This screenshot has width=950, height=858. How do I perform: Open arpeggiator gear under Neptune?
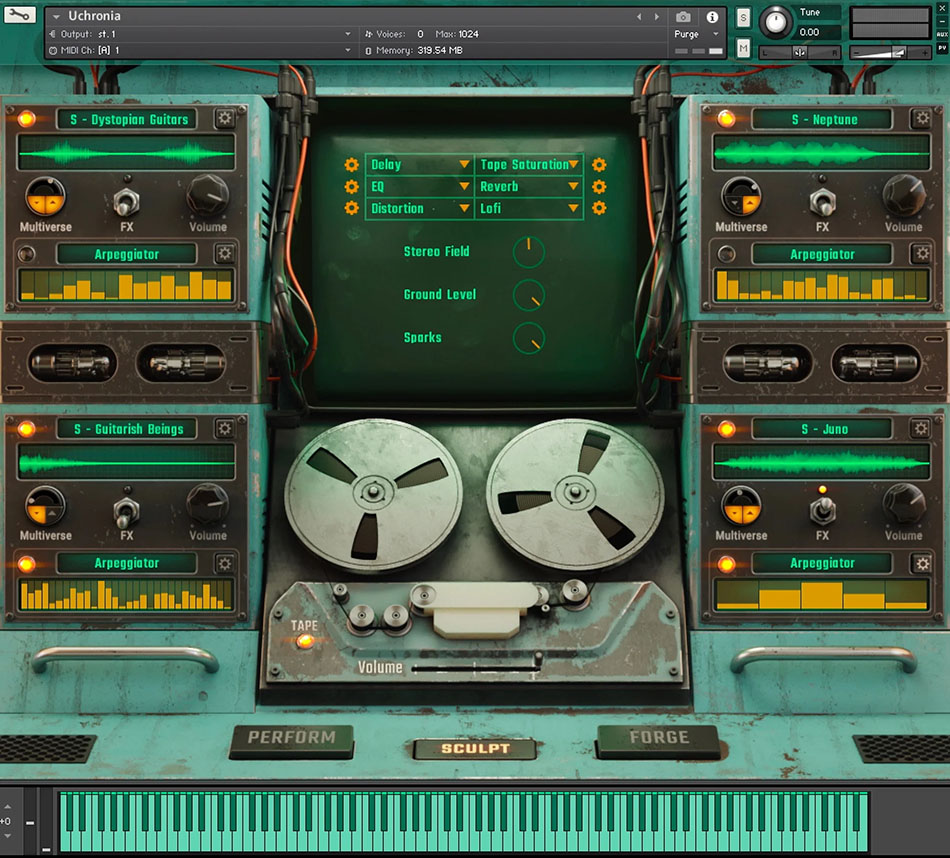[x=922, y=253]
